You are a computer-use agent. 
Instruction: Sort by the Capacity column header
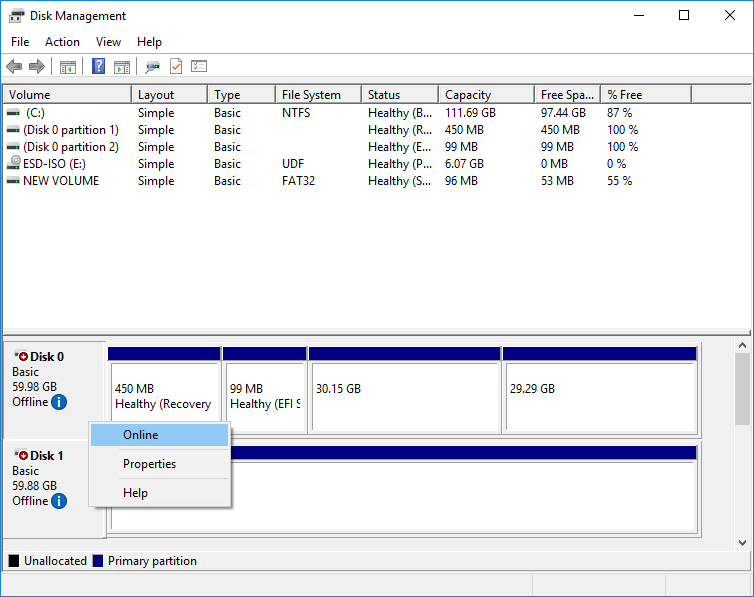(487, 95)
